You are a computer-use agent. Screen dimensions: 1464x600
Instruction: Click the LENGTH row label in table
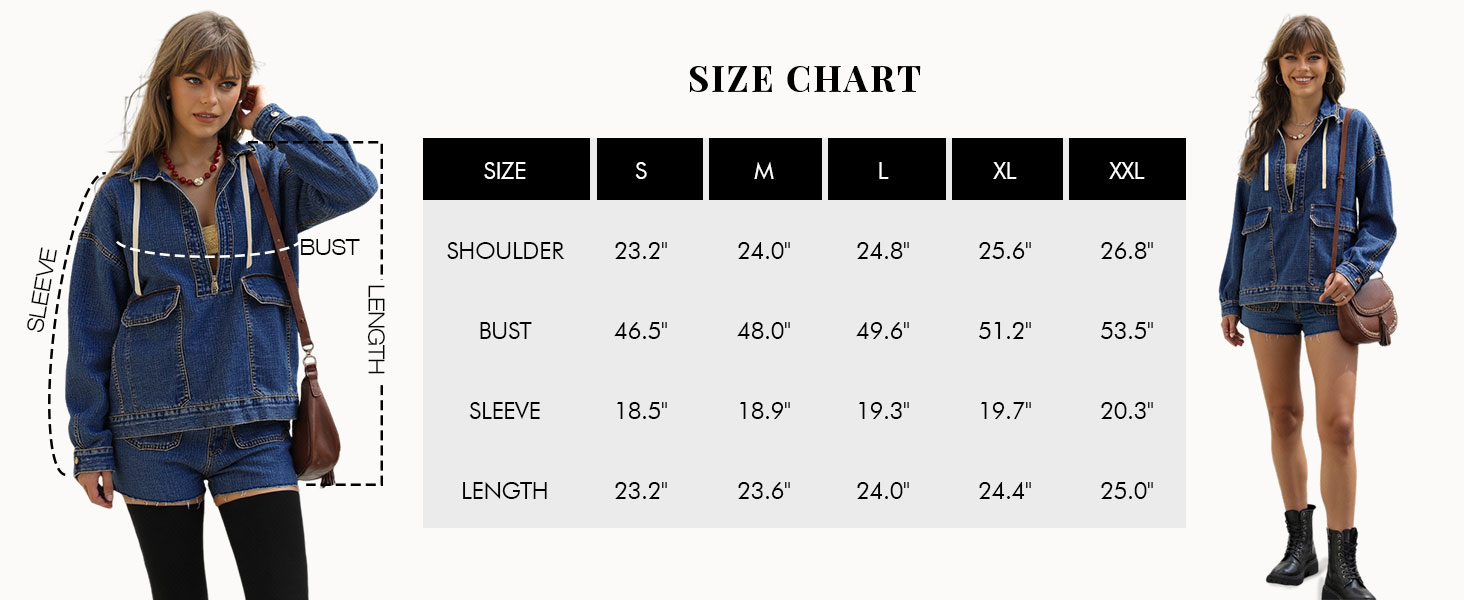(x=505, y=491)
